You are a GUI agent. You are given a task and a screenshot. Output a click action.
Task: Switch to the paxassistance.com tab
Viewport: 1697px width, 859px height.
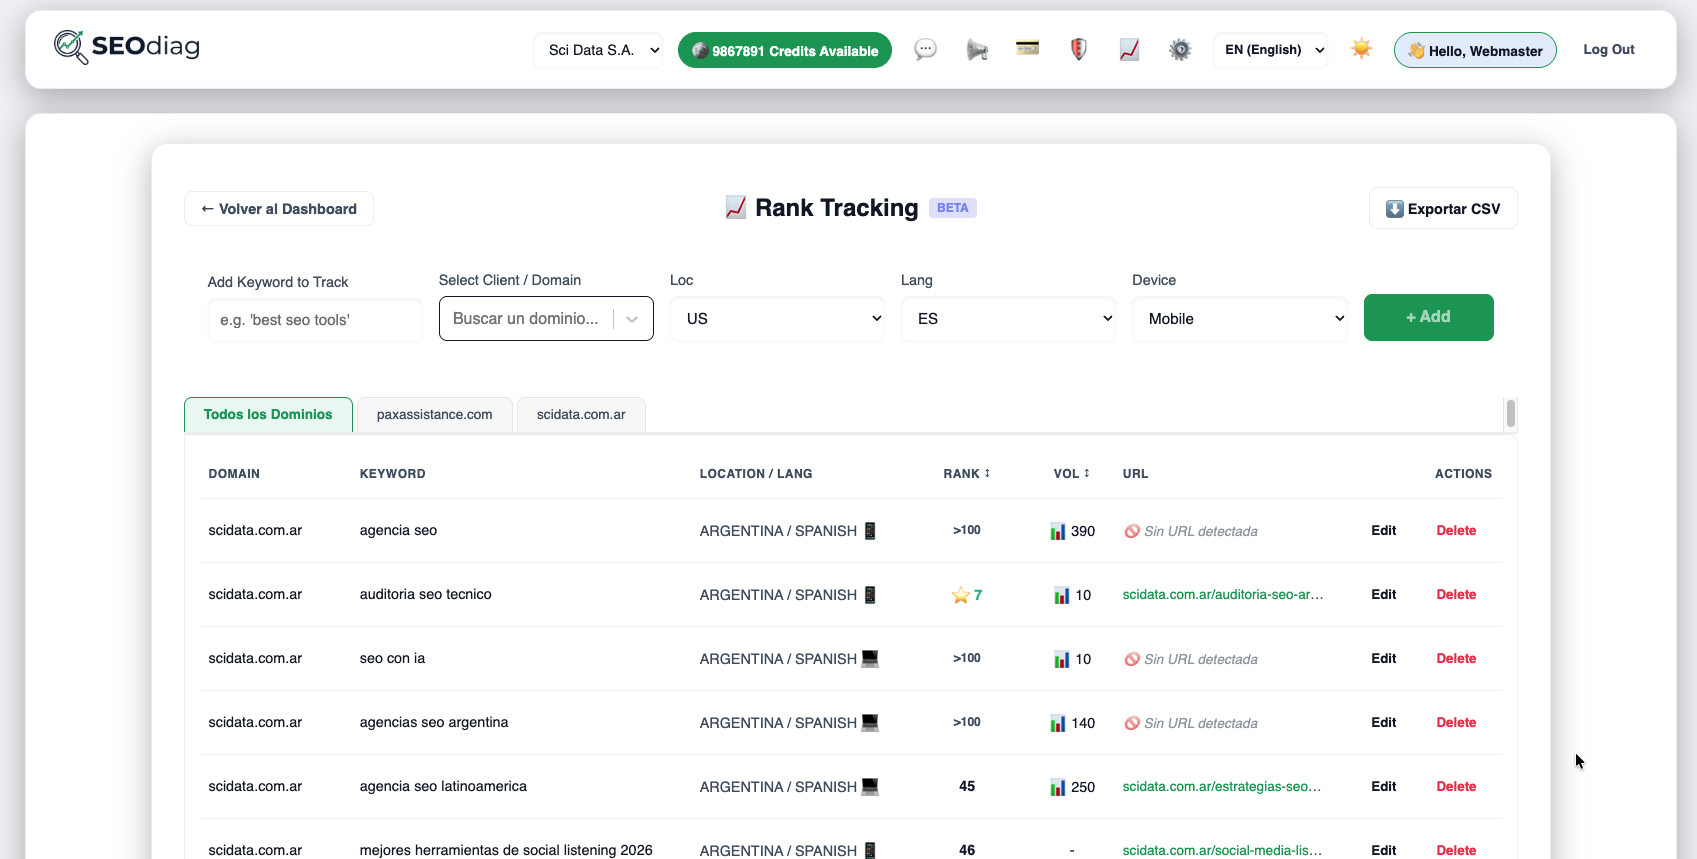pos(435,415)
